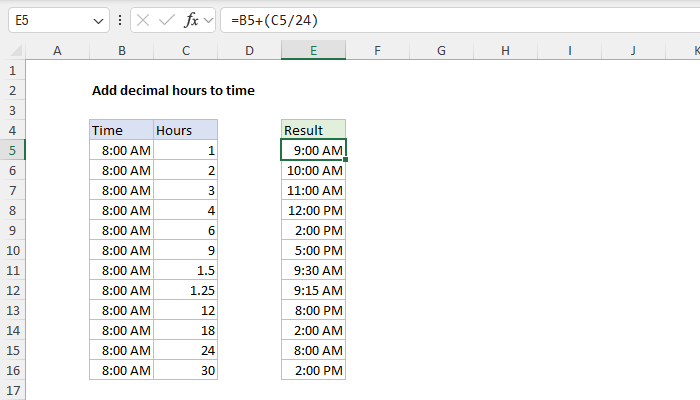Click the 'Result' header cell
This screenshot has width=700, height=400.
313,130
